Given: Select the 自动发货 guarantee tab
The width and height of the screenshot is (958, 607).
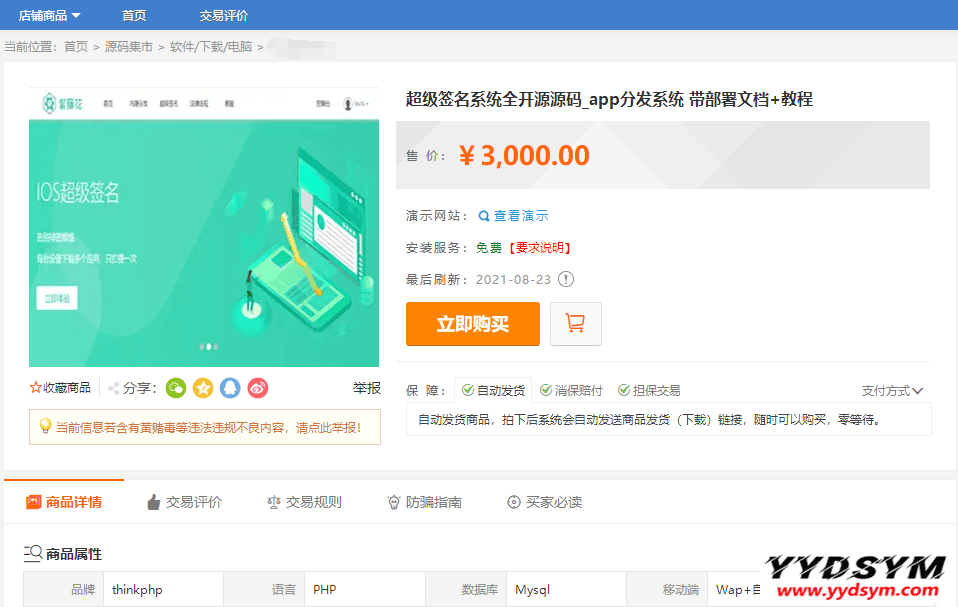Looking at the screenshot, I should pos(493,390).
